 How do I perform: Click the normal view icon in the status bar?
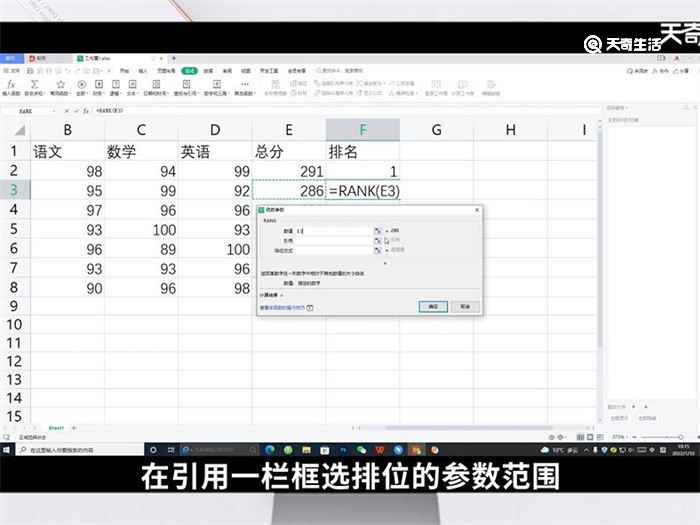point(580,437)
